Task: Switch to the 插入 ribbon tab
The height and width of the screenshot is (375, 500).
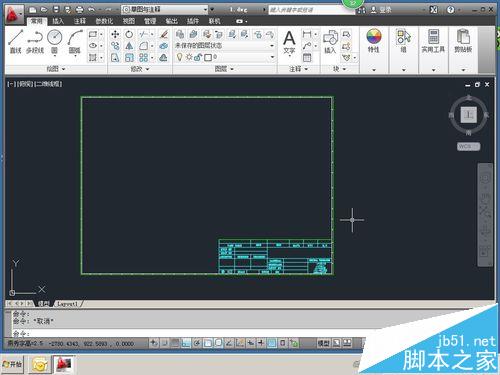Action: point(58,21)
